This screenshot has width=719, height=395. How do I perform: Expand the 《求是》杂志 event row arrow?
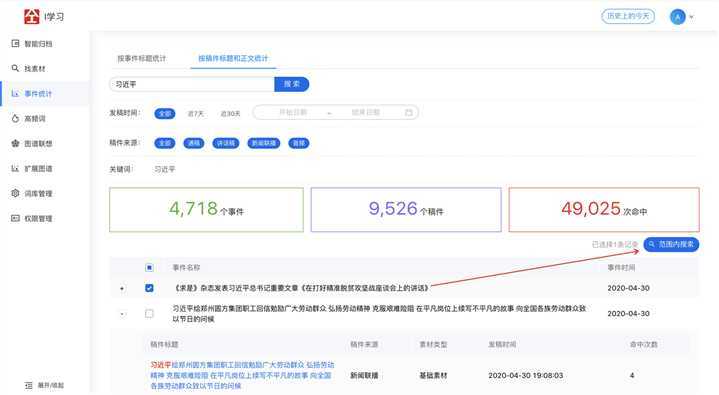122,289
